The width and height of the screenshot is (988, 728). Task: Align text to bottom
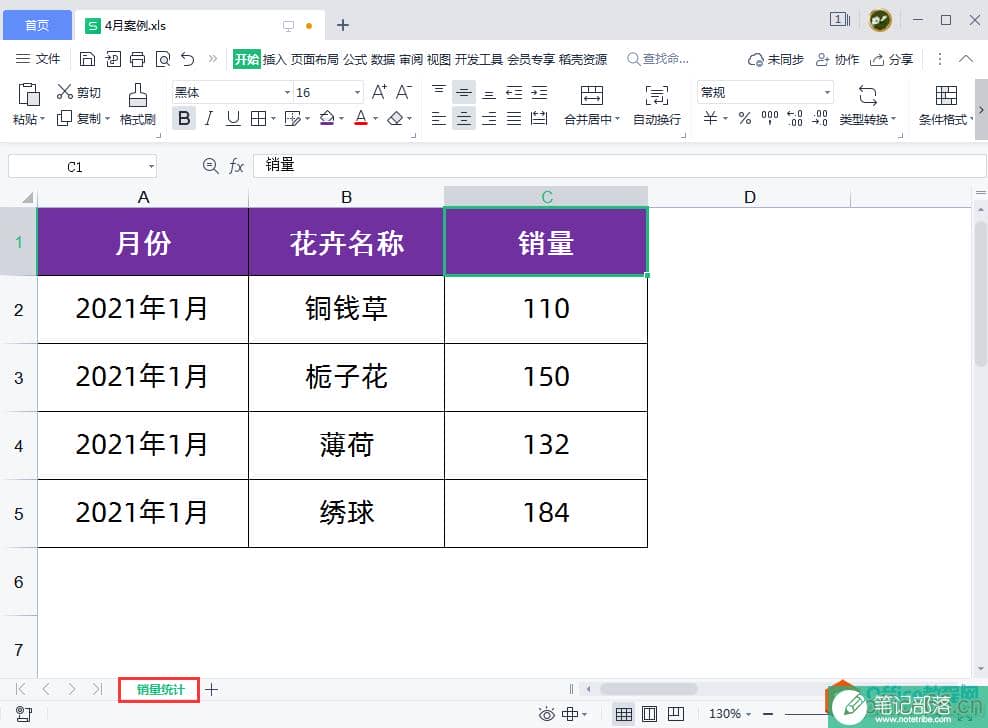pos(489,93)
